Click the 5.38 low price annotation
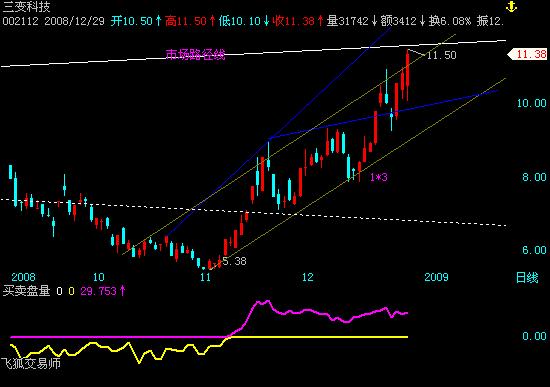This screenshot has height=387, width=550. [x=234, y=261]
